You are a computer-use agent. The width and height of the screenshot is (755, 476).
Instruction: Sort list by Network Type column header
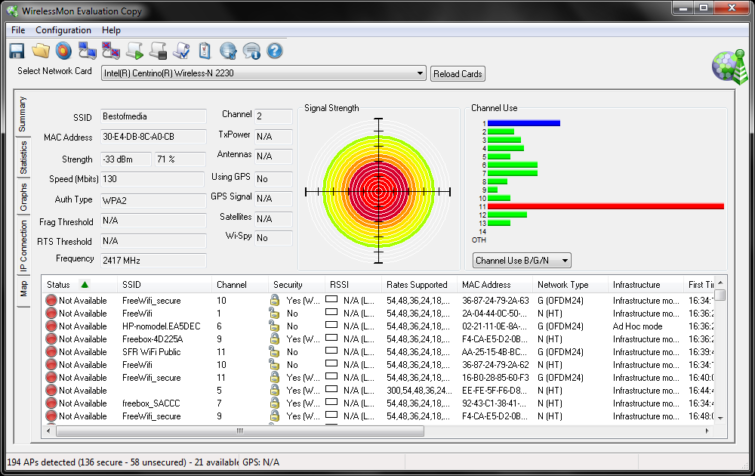[570, 284]
